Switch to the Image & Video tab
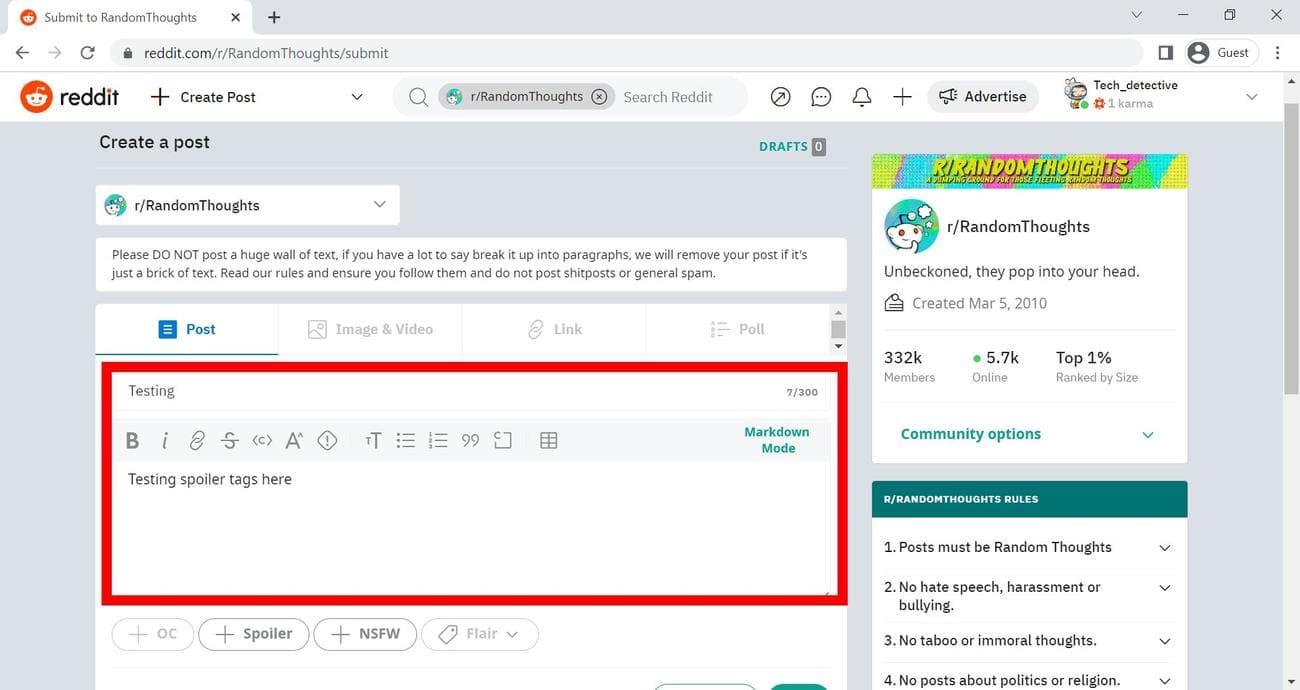The width and height of the screenshot is (1300, 690). (370, 329)
